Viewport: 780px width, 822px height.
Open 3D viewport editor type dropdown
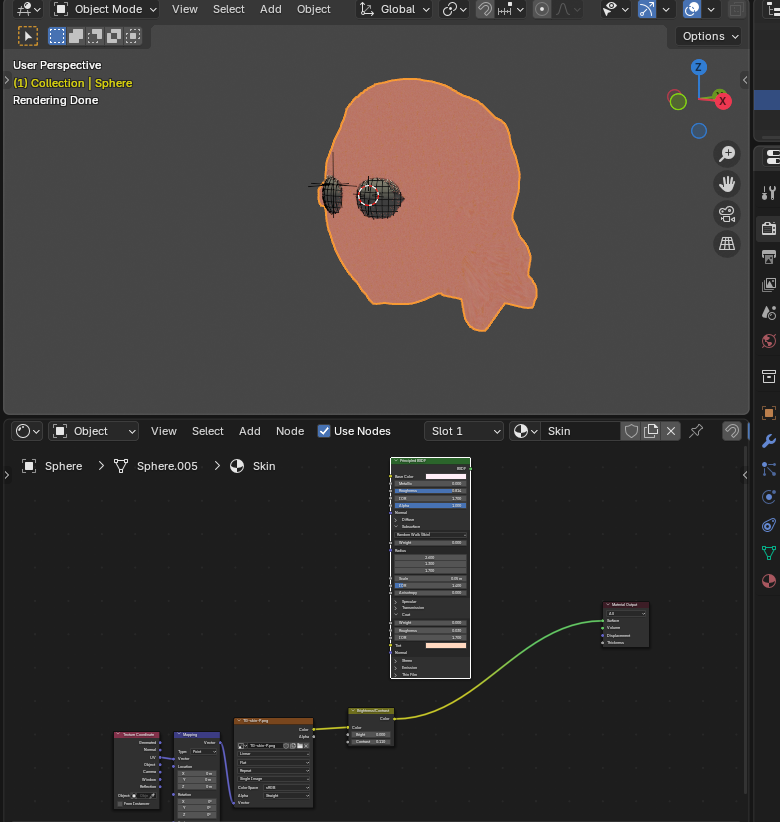(x=27, y=9)
